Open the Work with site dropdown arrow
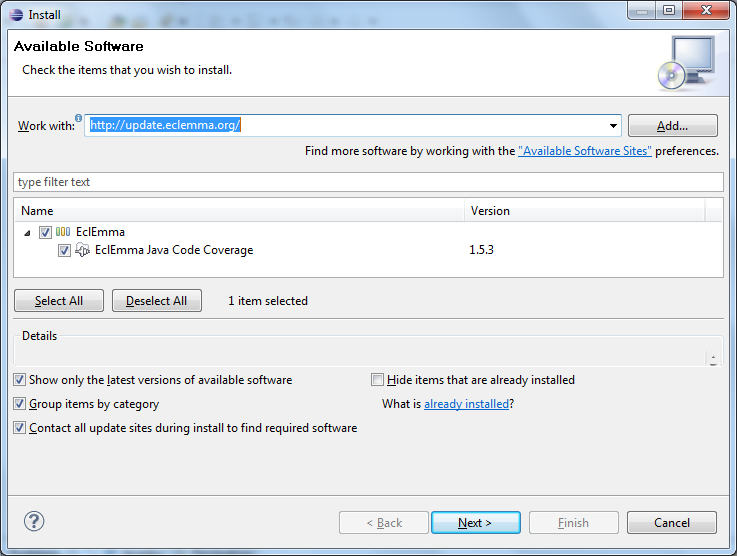Image resolution: width=737 pixels, height=556 pixels. pyautogui.click(x=613, y=125)
